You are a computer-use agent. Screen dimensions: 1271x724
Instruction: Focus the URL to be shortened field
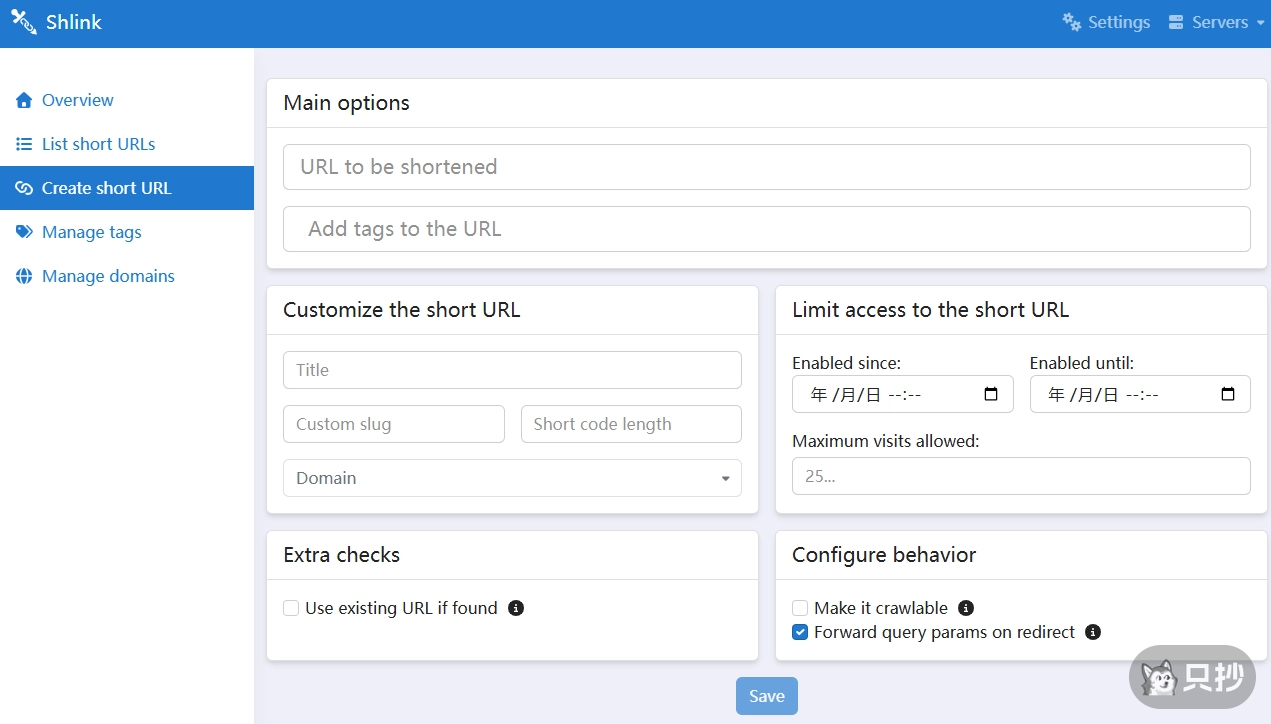(766, 167)
